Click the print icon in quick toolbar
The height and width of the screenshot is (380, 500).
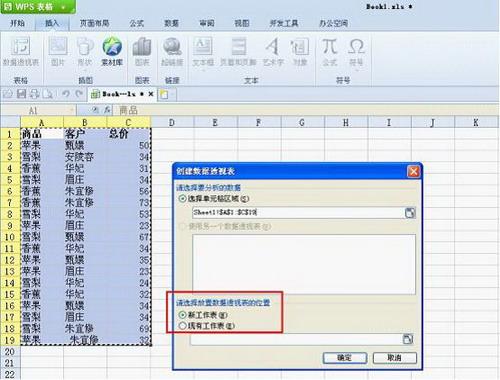(35, 94)
